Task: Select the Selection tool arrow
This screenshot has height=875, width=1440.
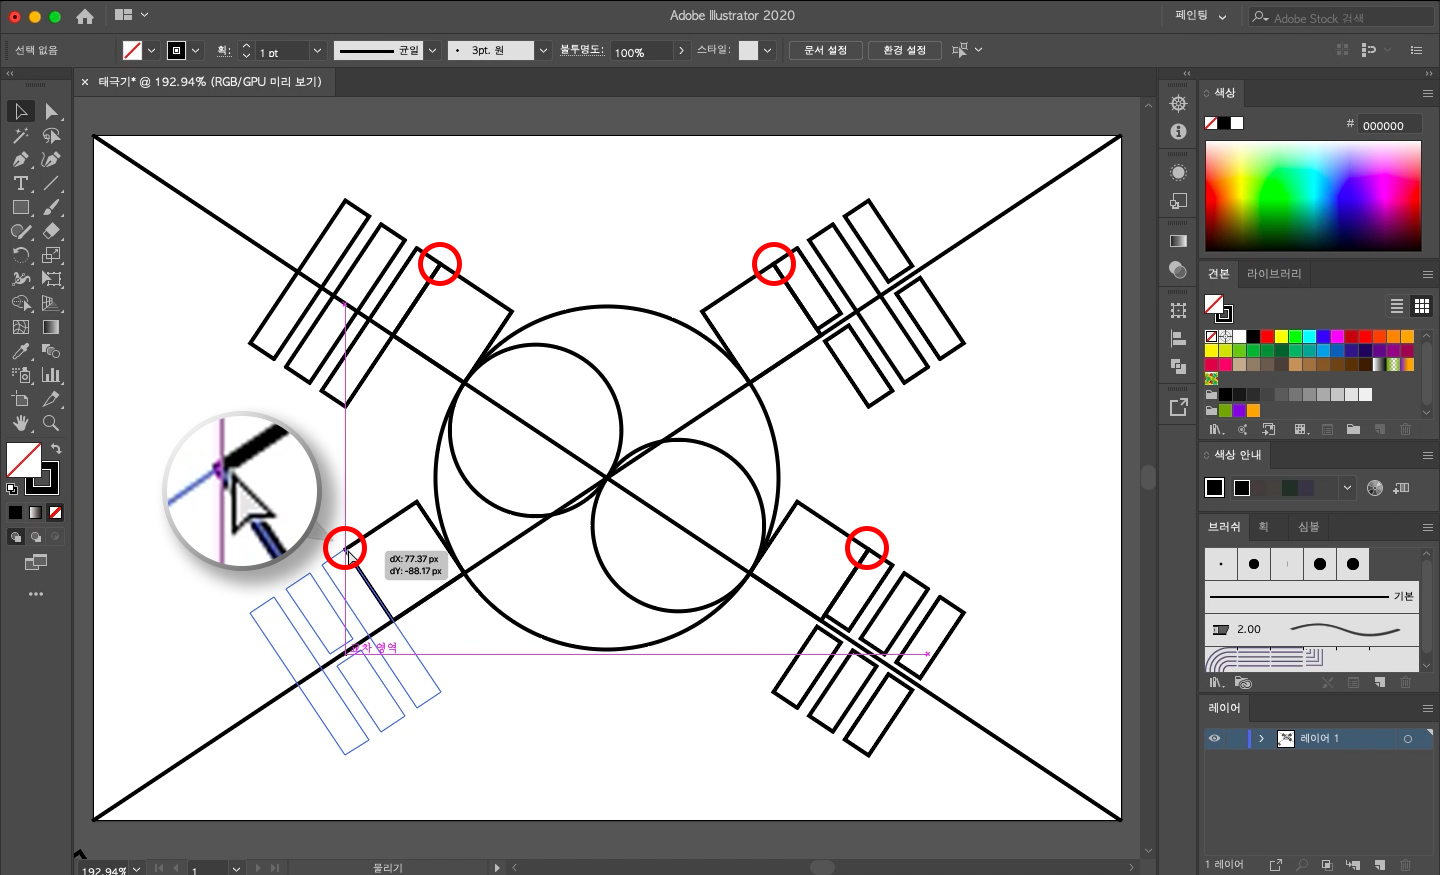Action: point(20,111)
